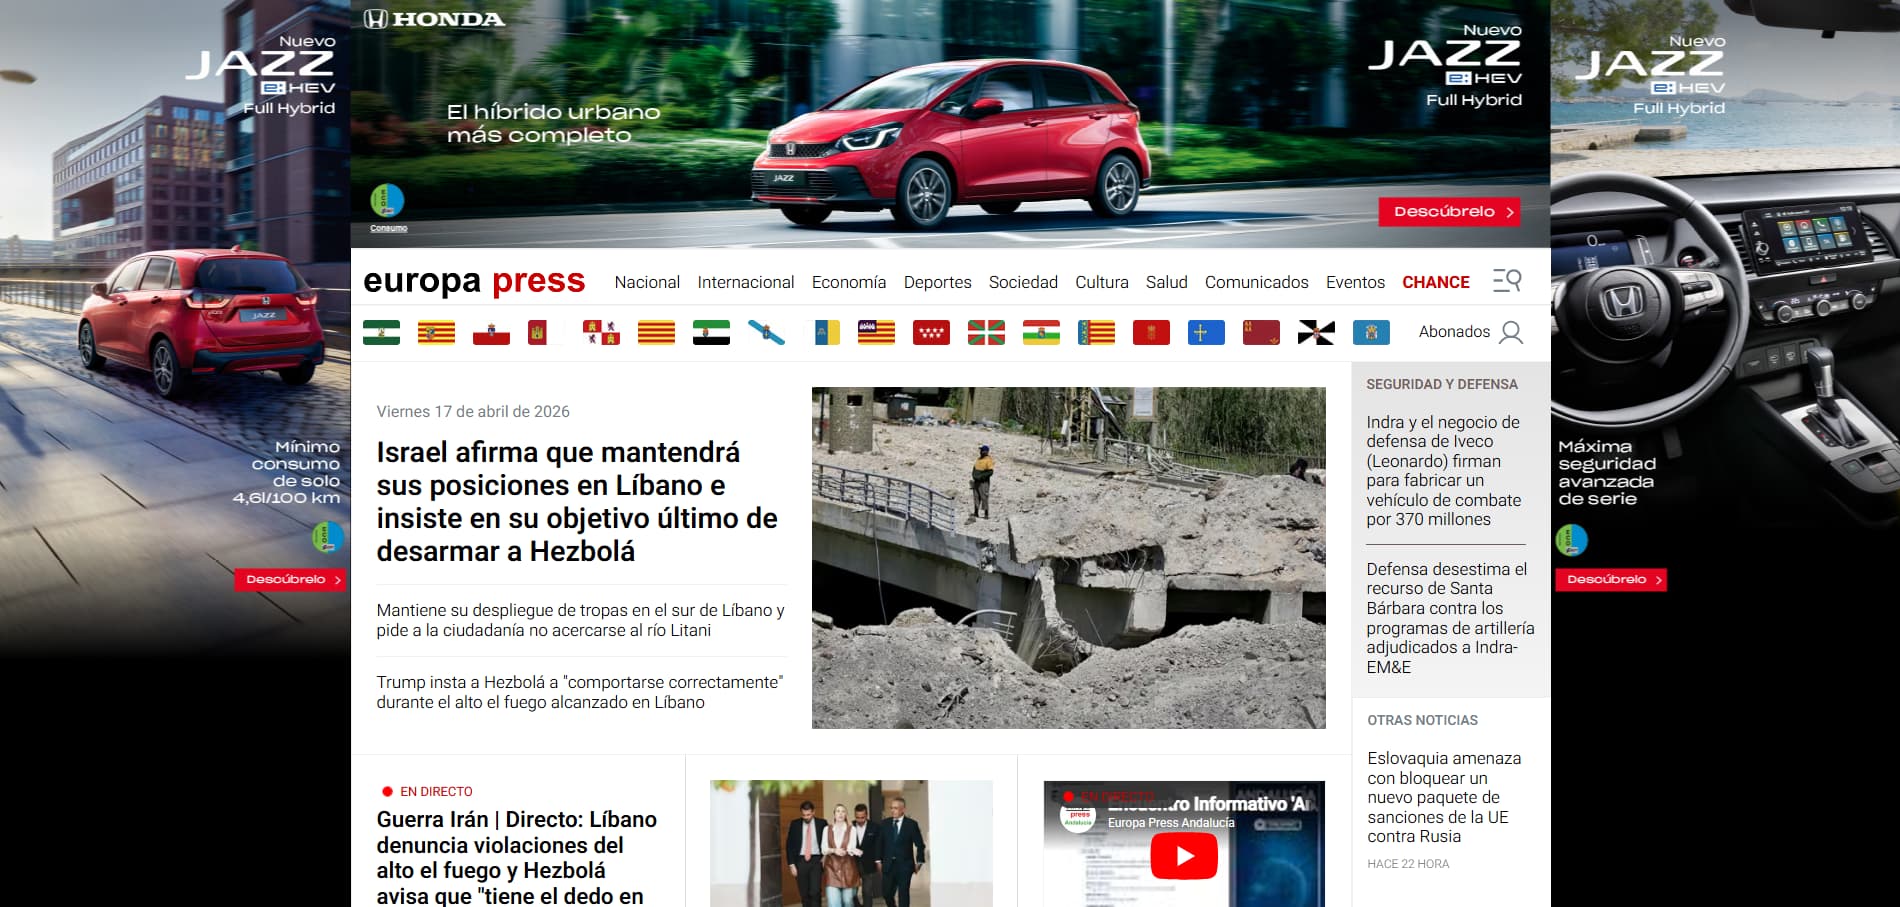Read Indra and Iveco combat vehicle article
1900x907 pixels.
(x=1444, y=471)
